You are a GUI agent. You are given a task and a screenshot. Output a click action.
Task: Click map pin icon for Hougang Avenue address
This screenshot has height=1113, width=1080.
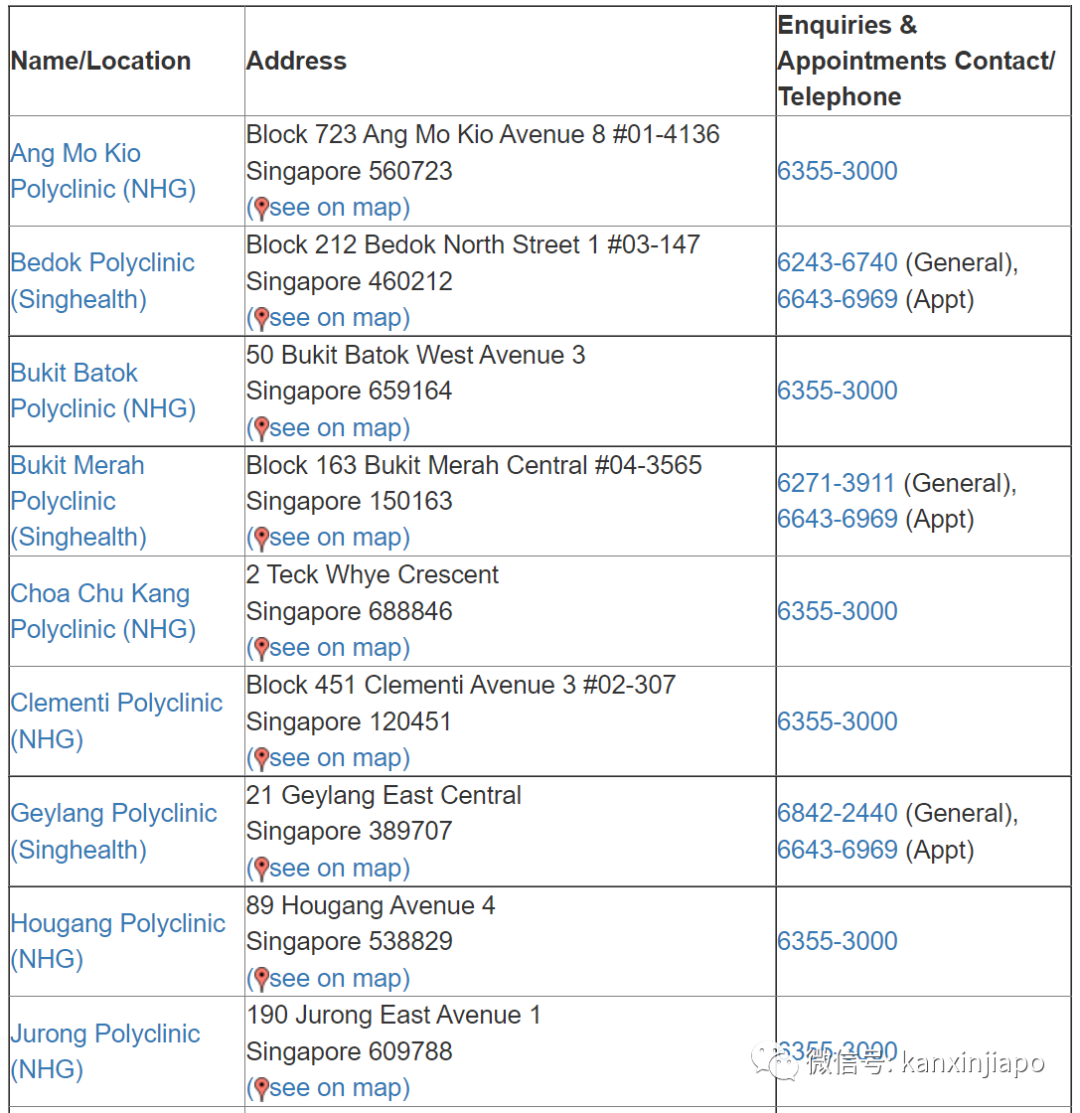(261, 978)
